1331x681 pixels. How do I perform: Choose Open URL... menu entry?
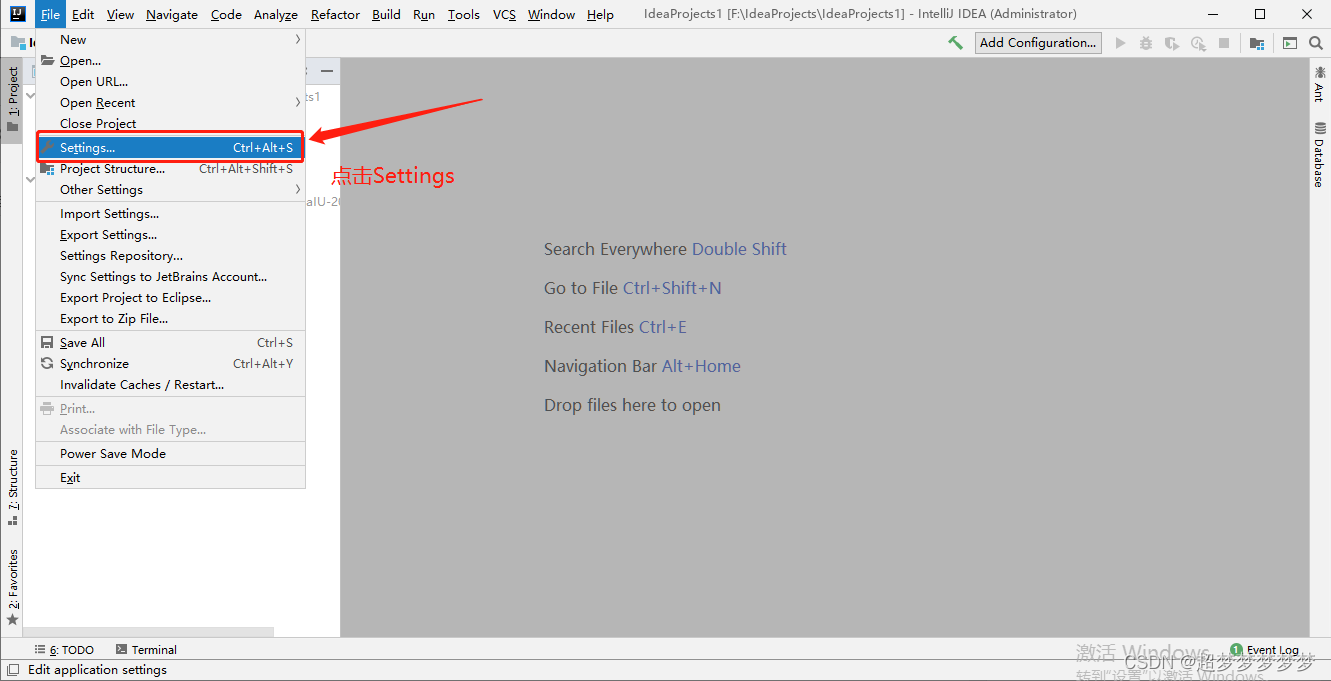170,82
